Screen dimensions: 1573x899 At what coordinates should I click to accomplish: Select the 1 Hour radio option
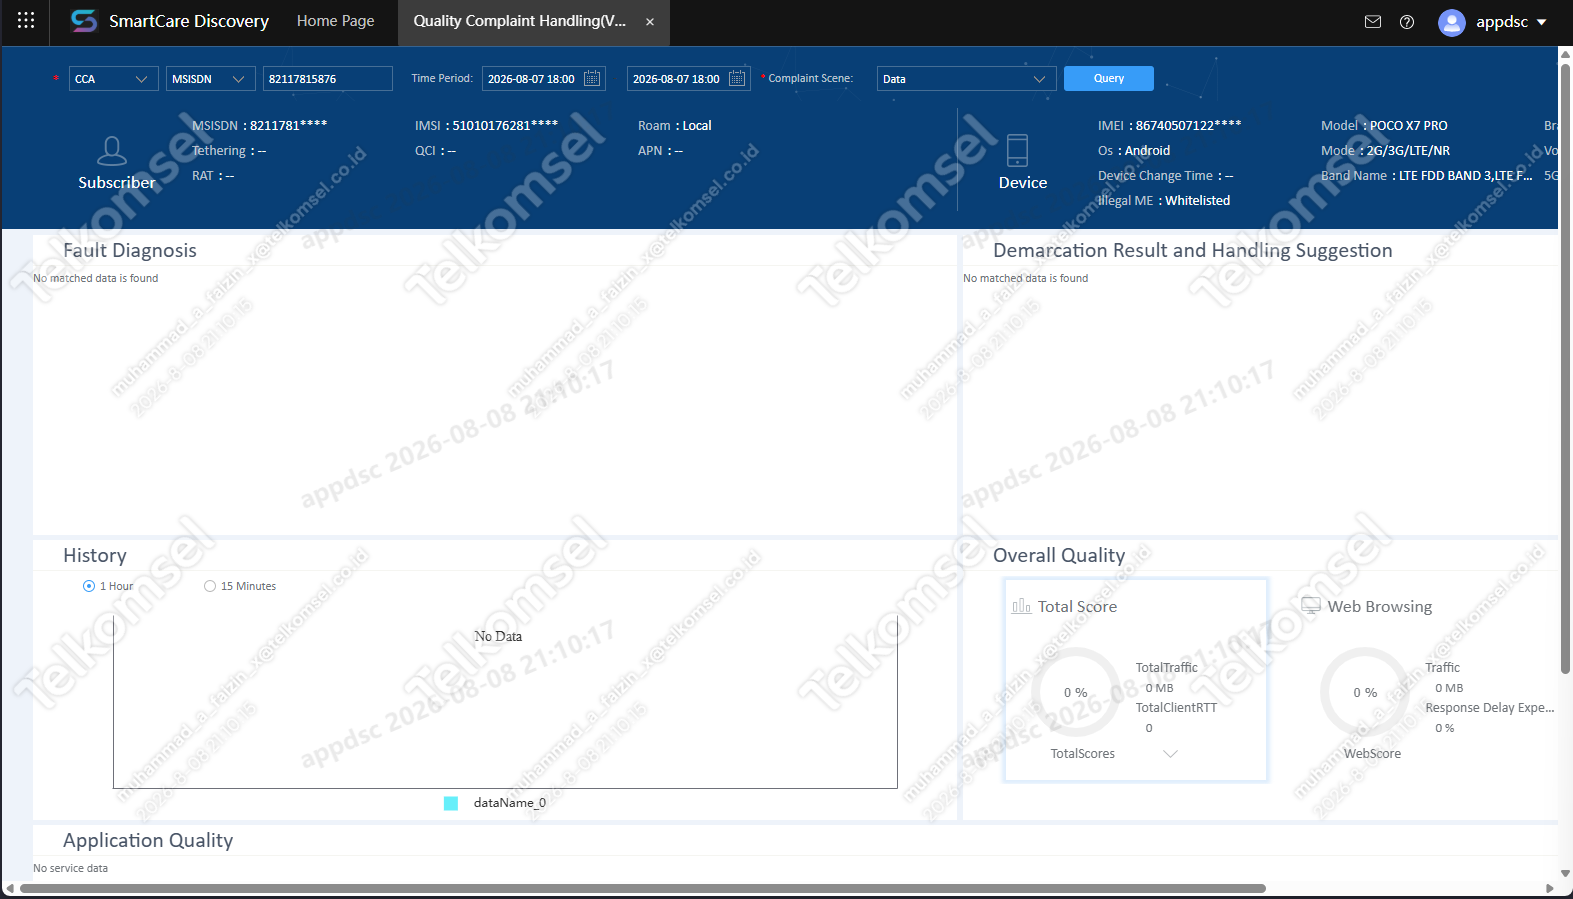coord(89,586)
